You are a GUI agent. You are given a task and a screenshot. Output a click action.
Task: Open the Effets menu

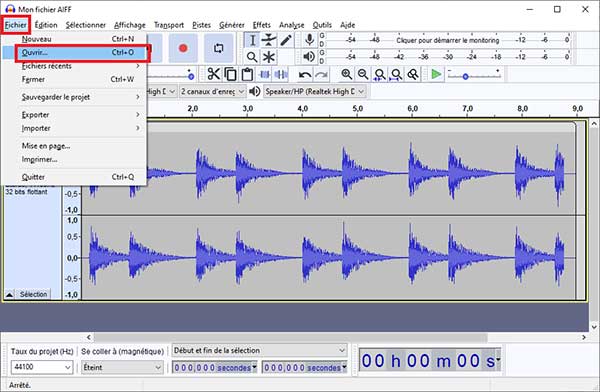tap(261, 25)
